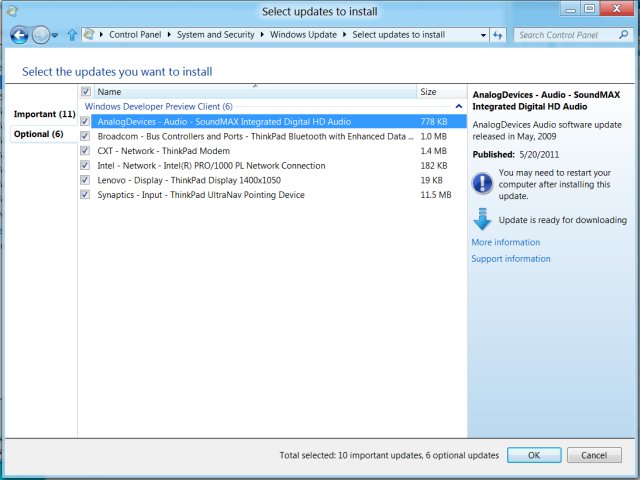
Task: Click the Control Panel icon in address bar
Action: (89, 35)
